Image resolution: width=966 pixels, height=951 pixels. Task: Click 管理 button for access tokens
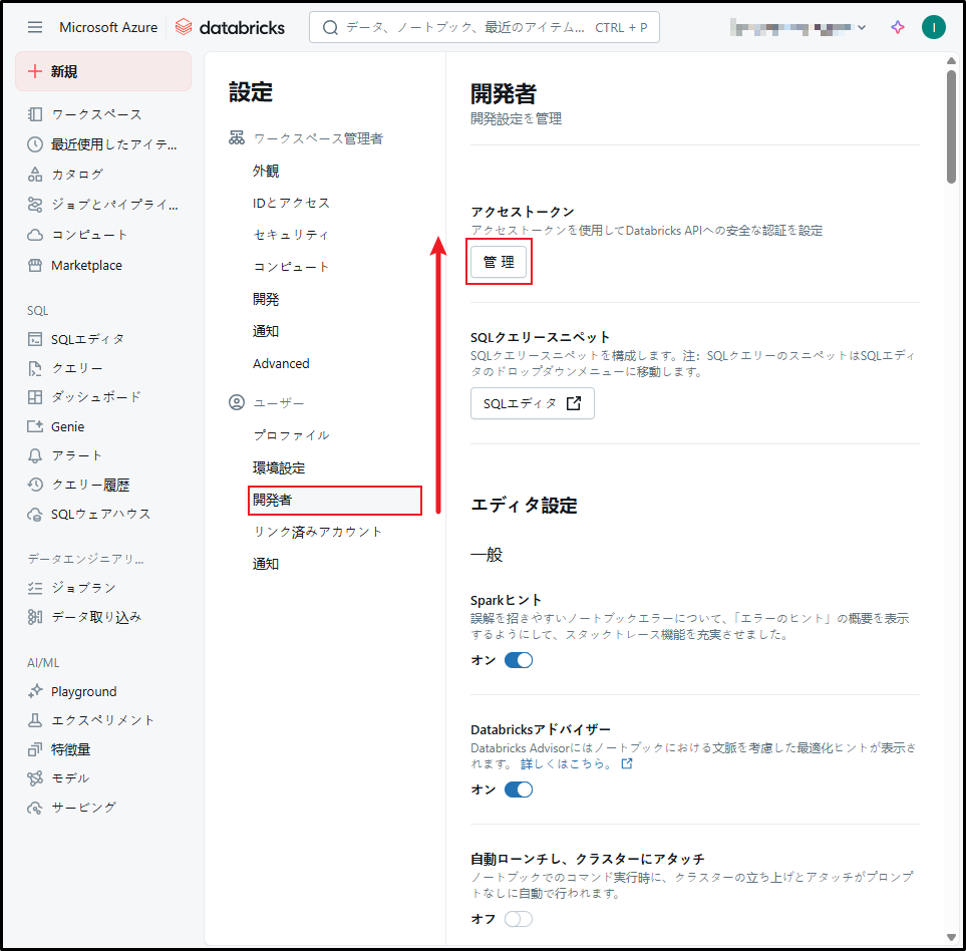(498, 262)
